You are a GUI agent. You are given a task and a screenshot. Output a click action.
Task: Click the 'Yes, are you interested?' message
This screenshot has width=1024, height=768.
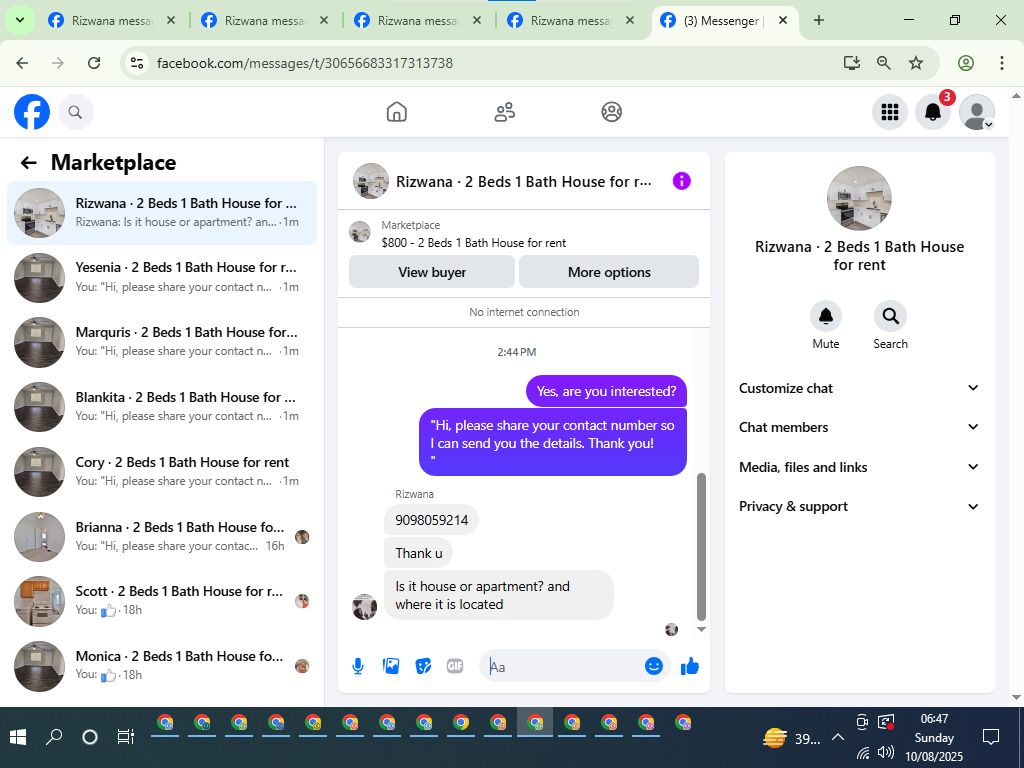click(x=606, y=391)
